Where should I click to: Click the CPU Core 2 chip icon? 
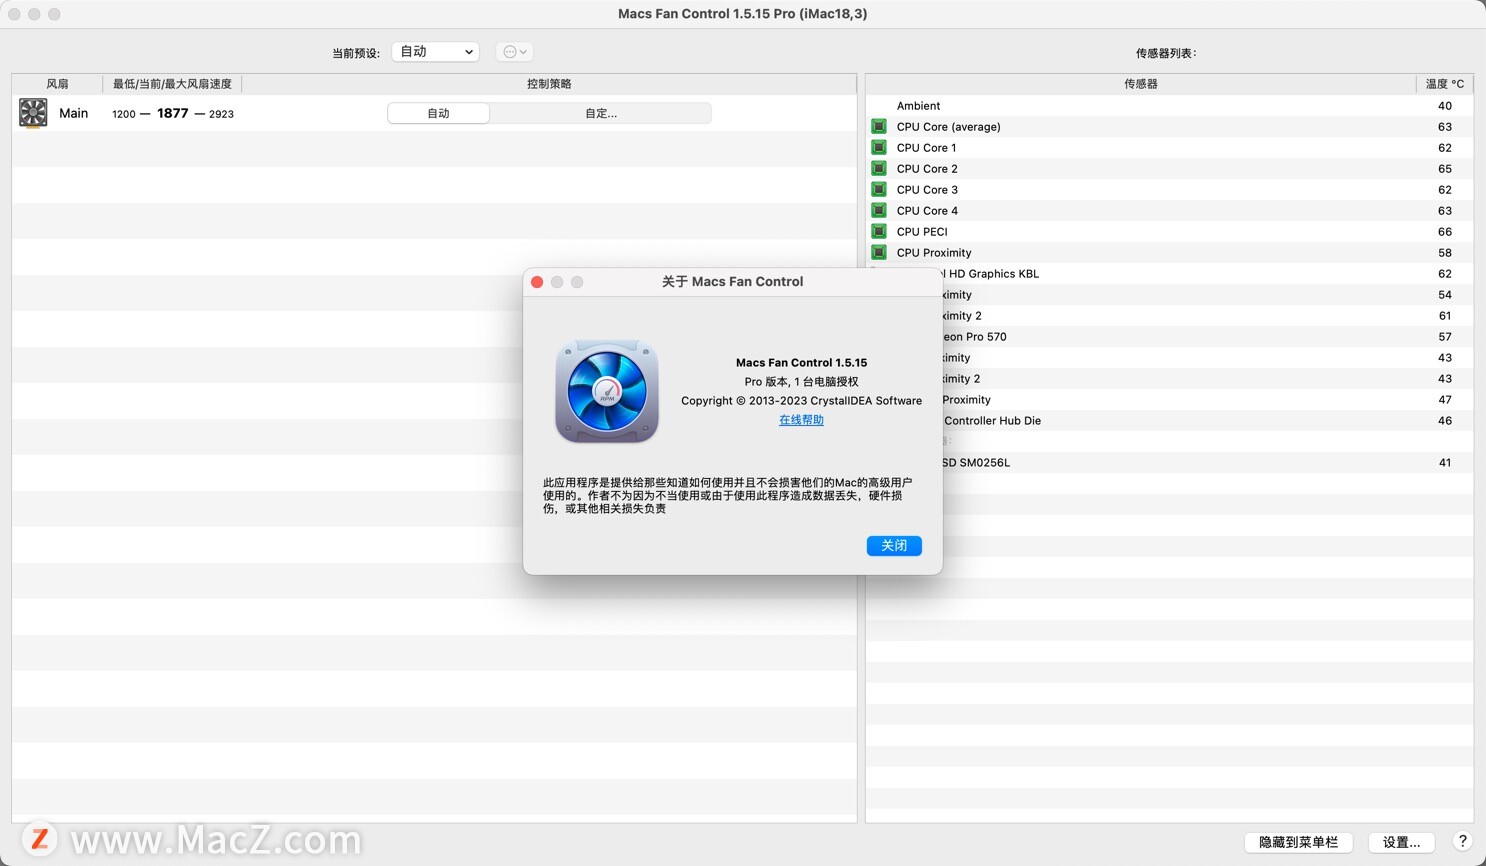(879, 169)
